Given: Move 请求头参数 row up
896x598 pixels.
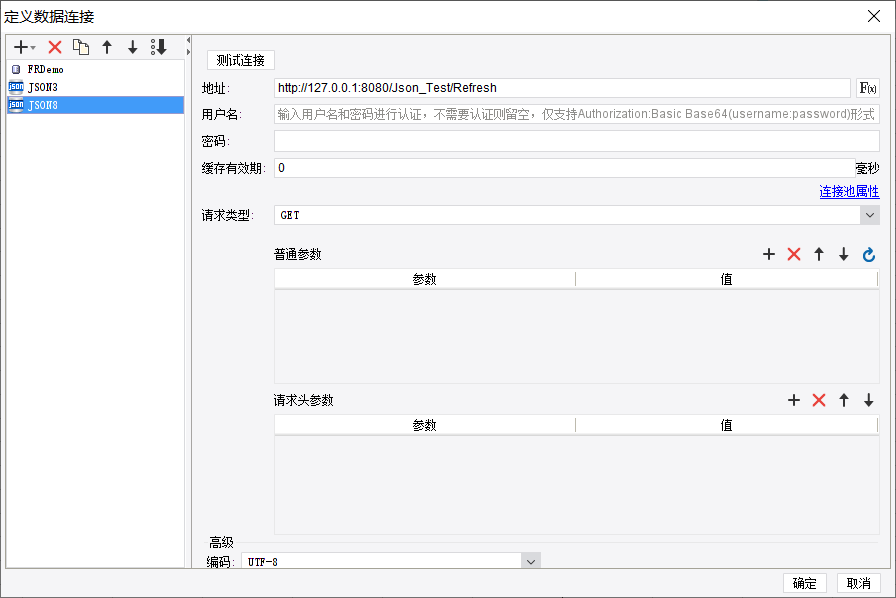Looking at the screenshot, I should 844,400.
